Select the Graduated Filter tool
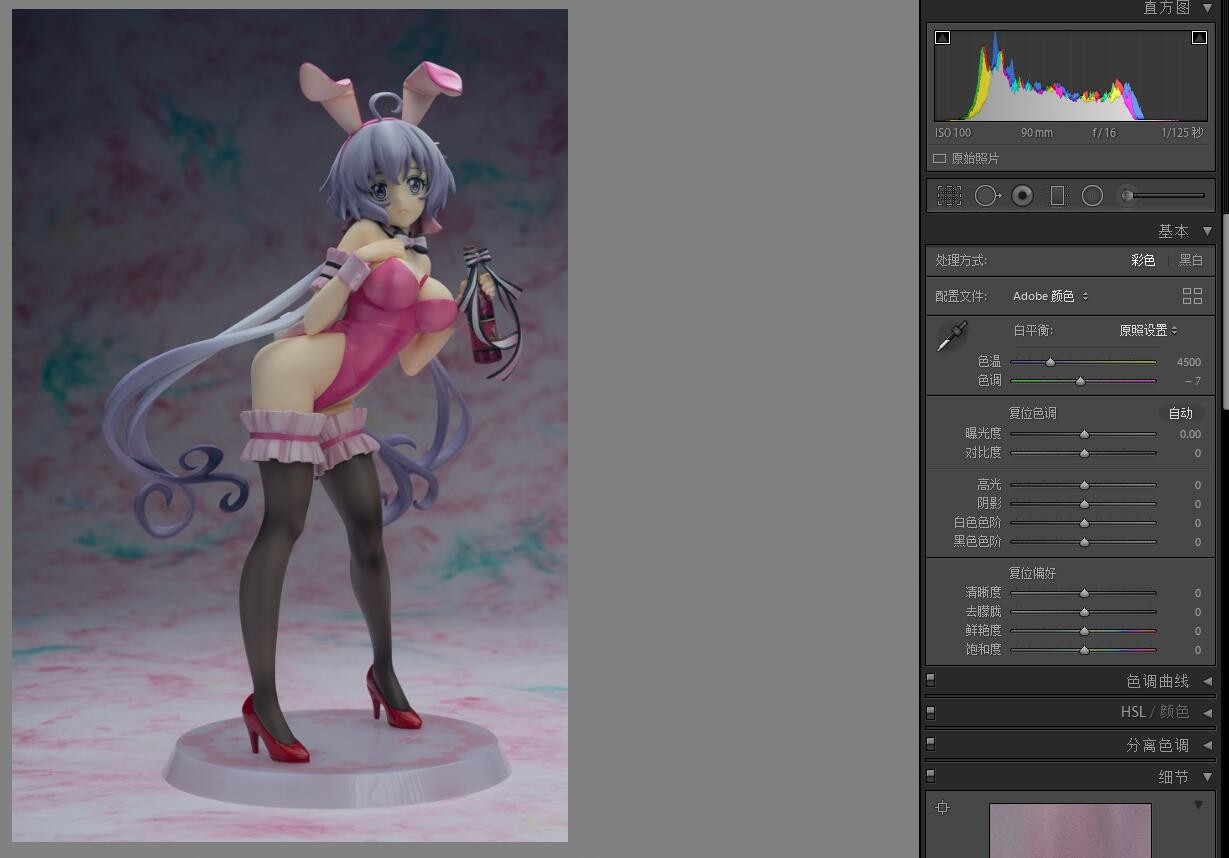This screenshot has width=1229, height=858. pos(1057,196)
